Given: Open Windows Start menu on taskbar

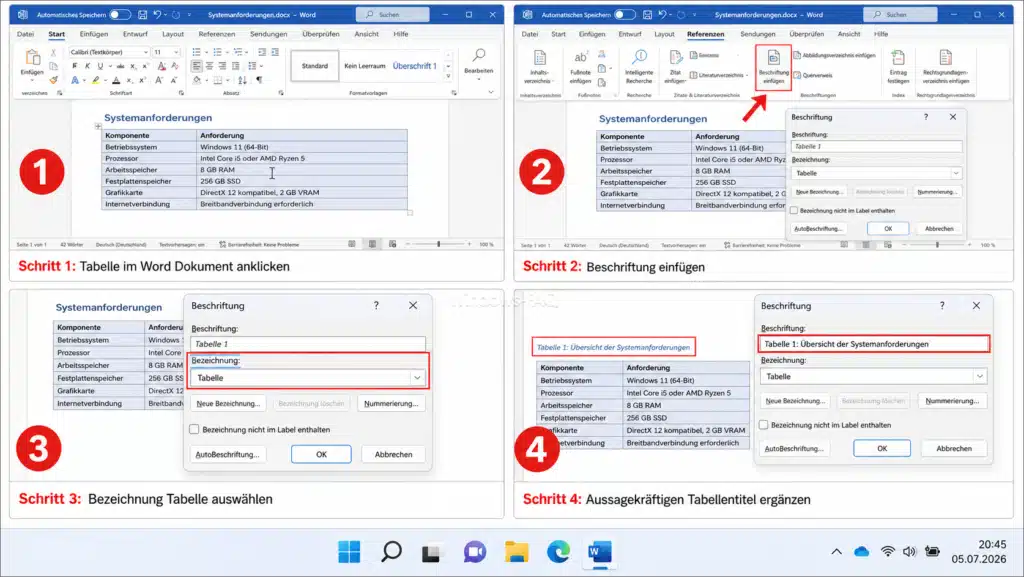Looking at the screenshot, I should coord(349,552).
